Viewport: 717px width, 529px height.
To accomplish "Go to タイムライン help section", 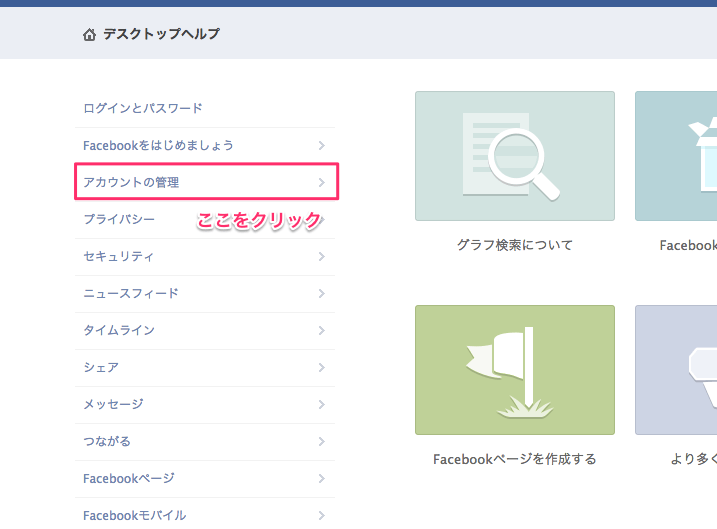I will point(119,331).
